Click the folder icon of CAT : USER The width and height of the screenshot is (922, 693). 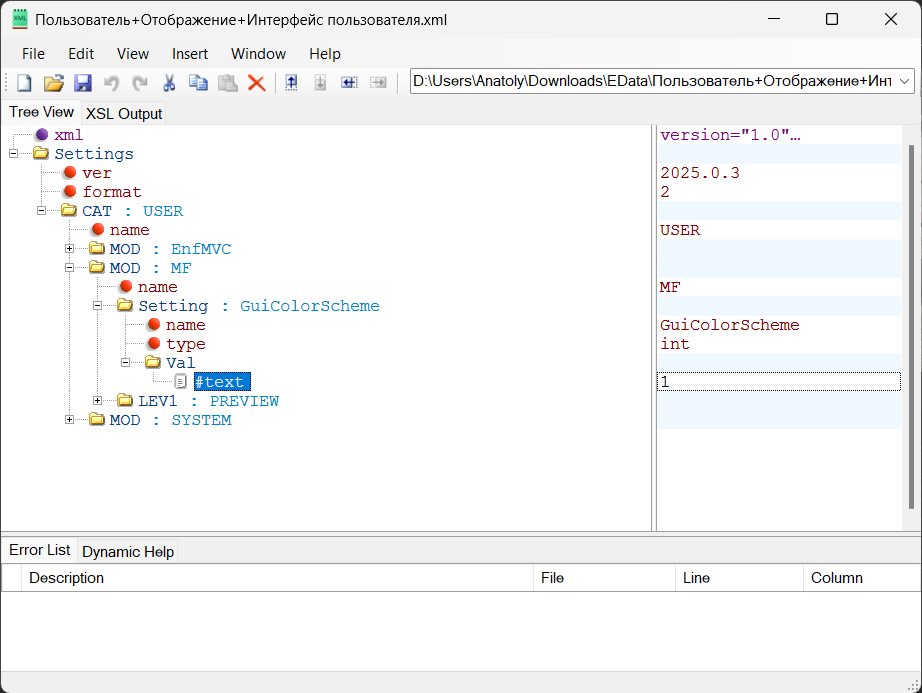(x=69, y=210)
